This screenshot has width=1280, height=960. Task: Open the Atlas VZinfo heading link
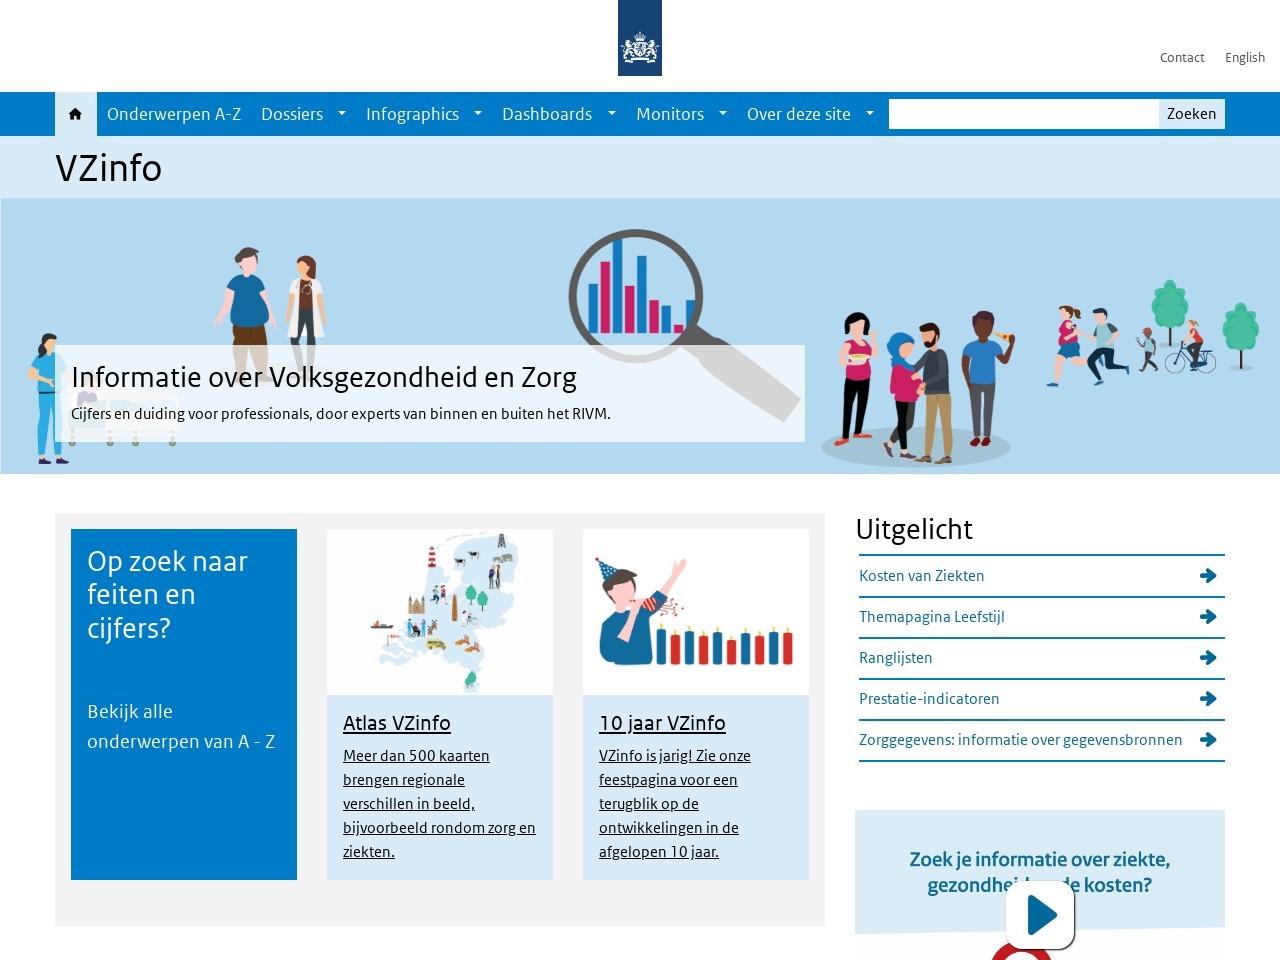coord(396,723)
